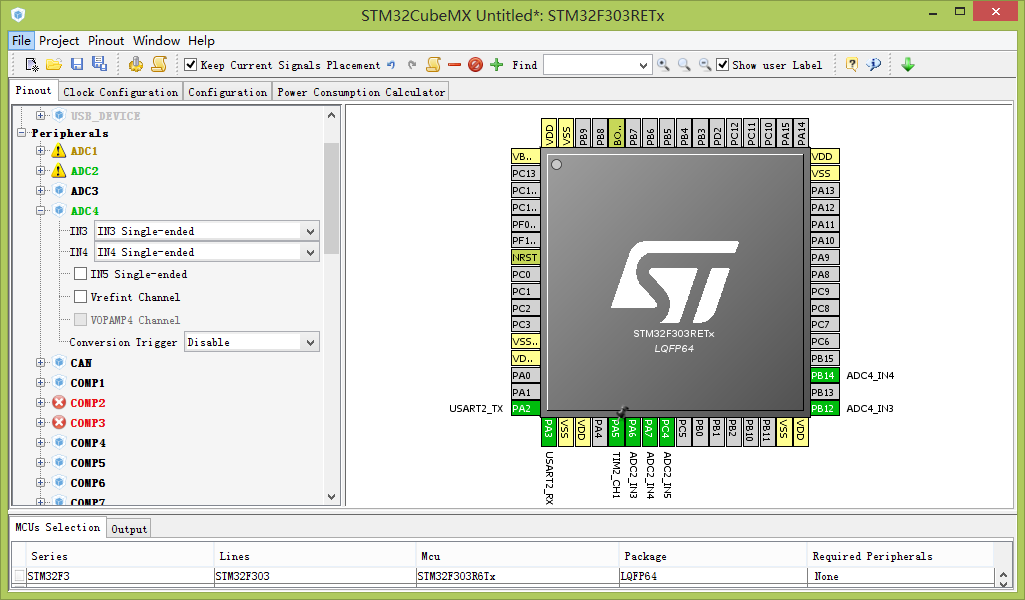The width and height of the screenshot is (1025, 600).
Task: Click the ADC2 yellow warning icon
Action: click(x=59, y=171)
